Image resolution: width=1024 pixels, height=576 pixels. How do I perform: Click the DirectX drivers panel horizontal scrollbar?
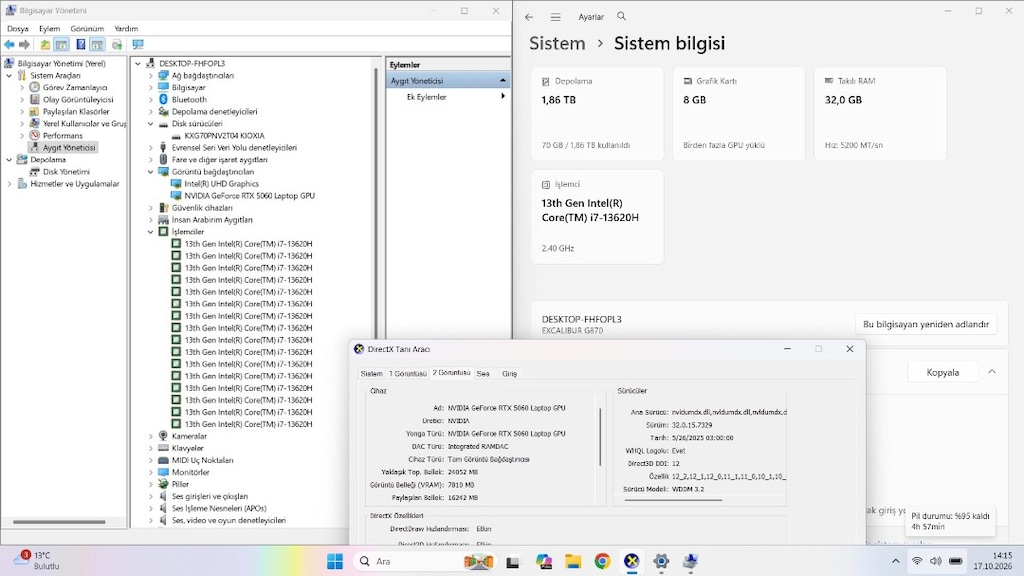(673, 500)
